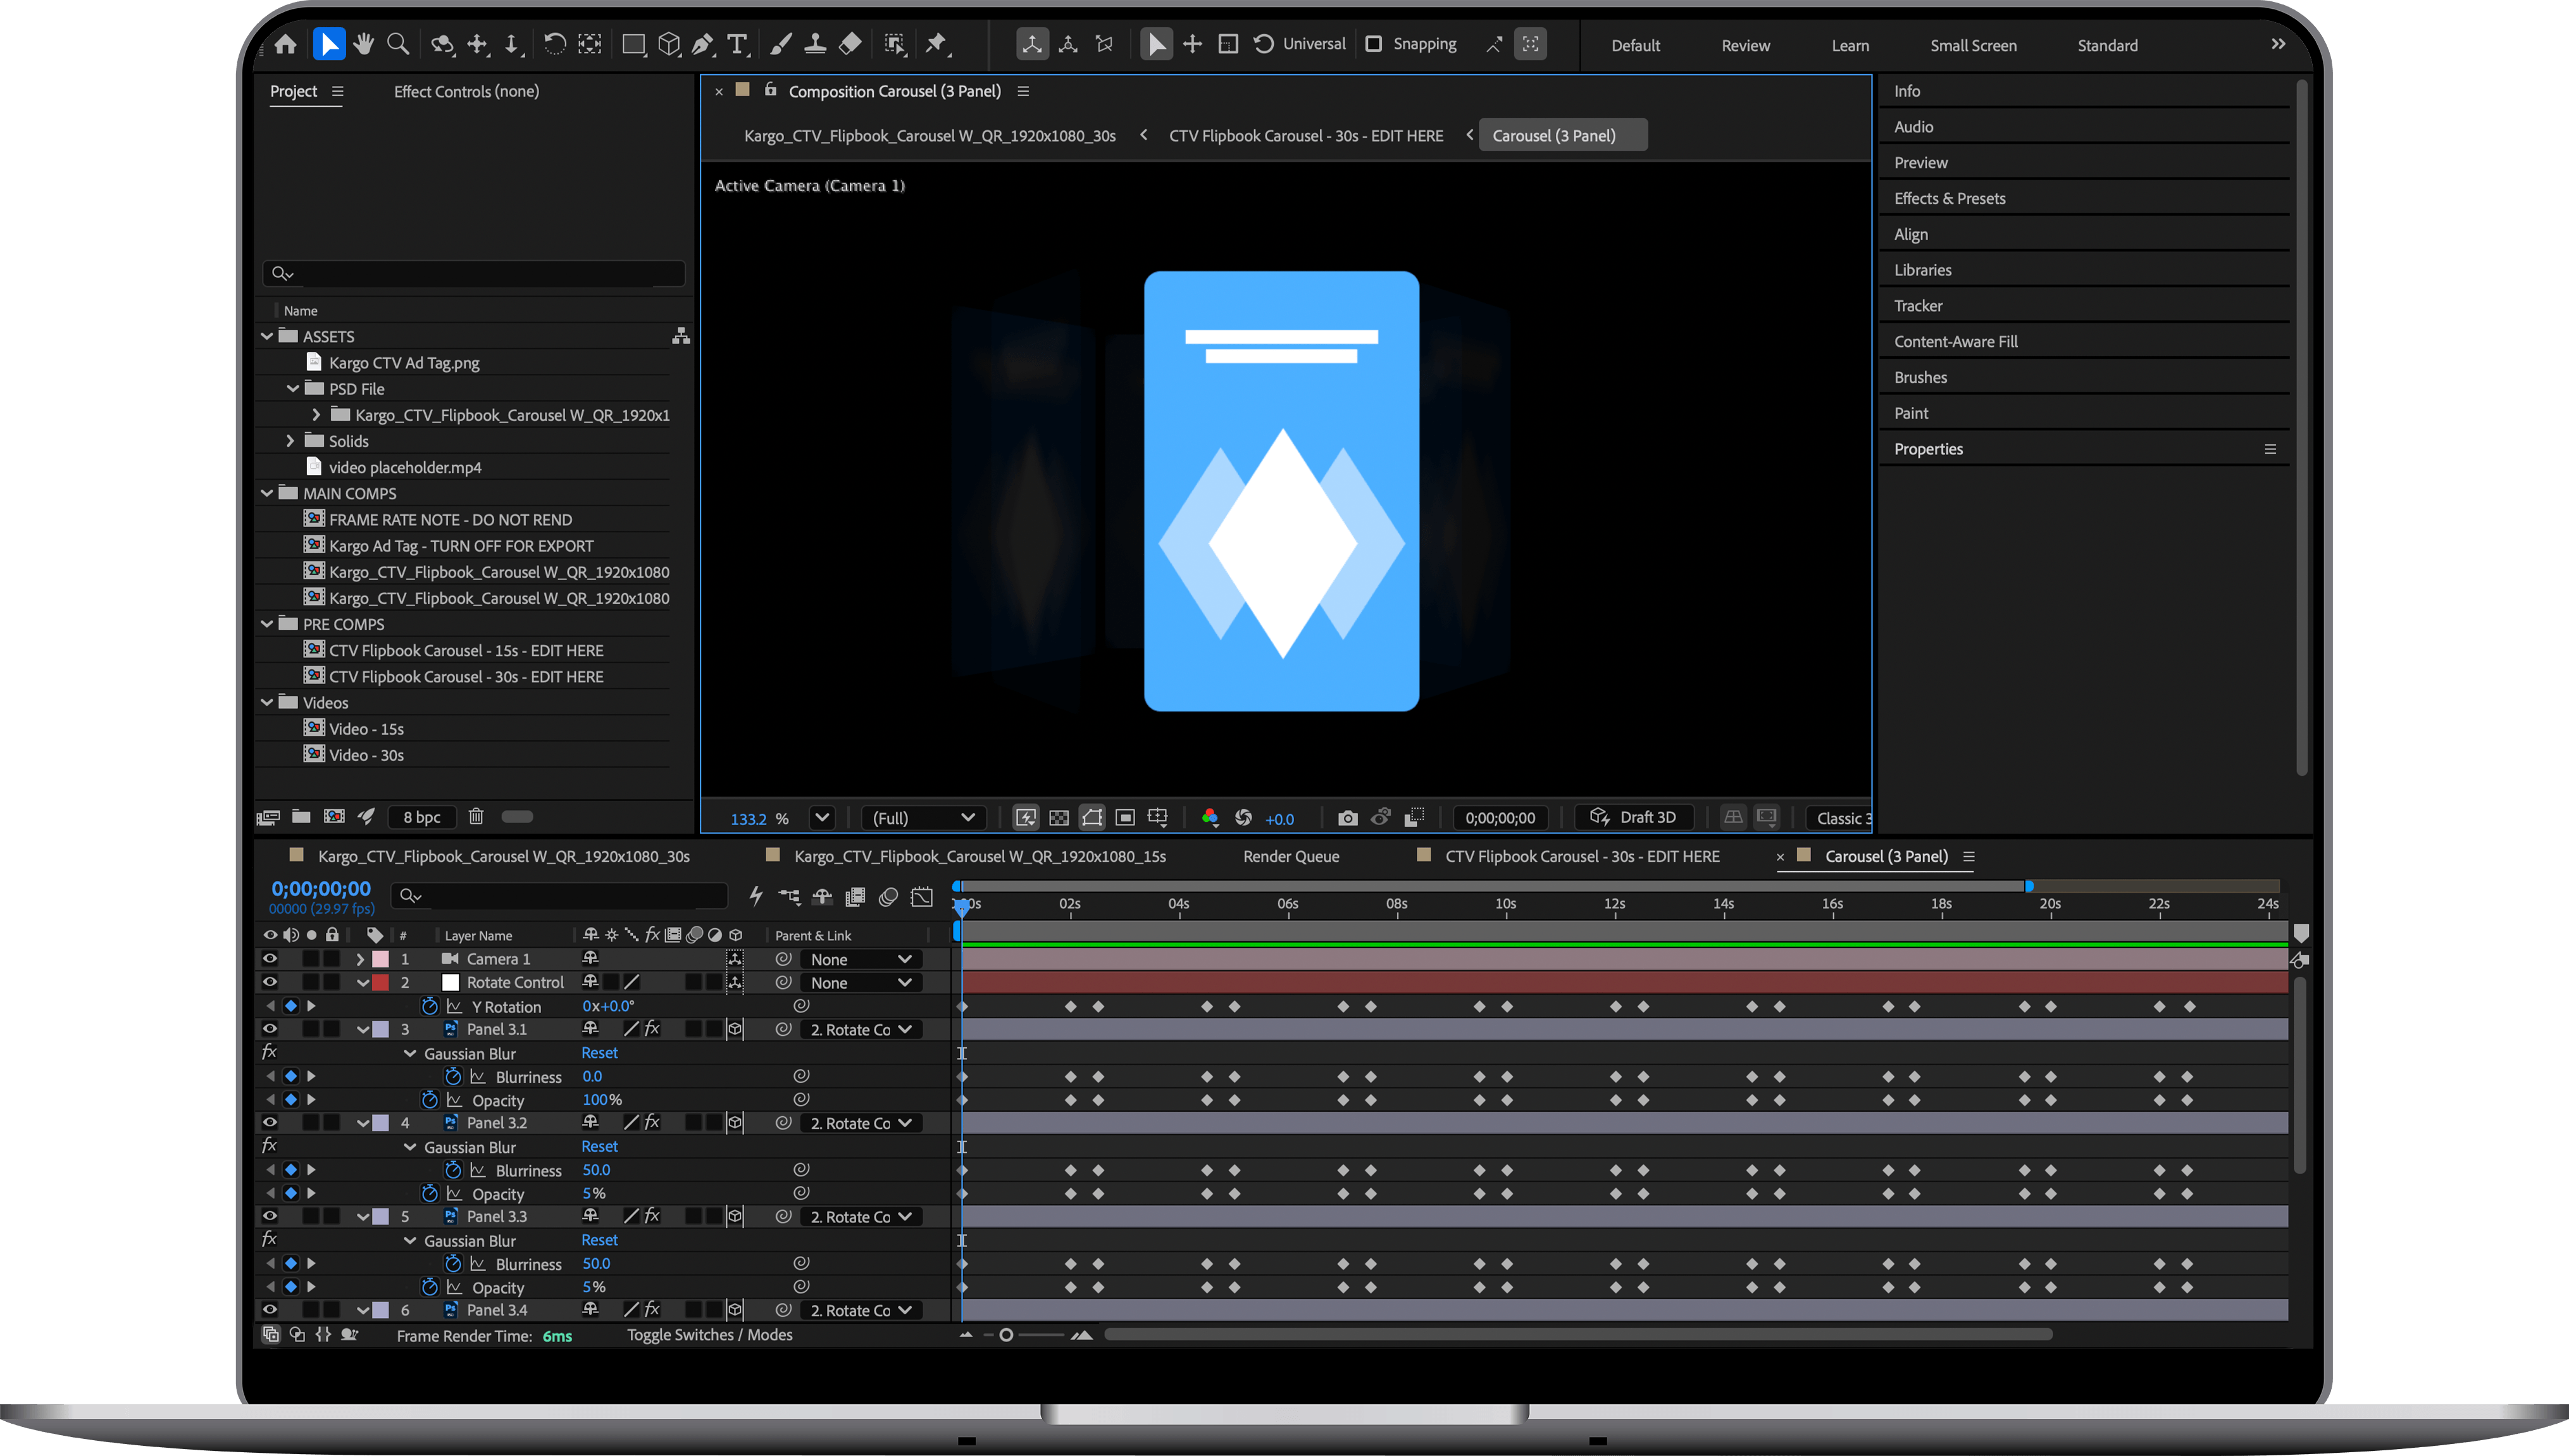Screen dimensions: 2569x1456
Task: Select the Eraser tool
Action: coord(850,44)
